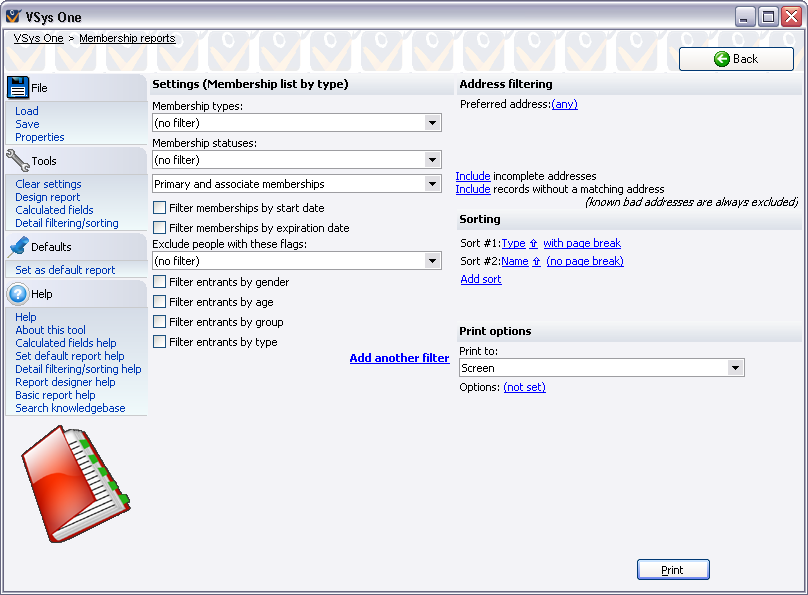
Task: Toggle Sort #1 Type direction arrow
Action: [x=533, y=244]
